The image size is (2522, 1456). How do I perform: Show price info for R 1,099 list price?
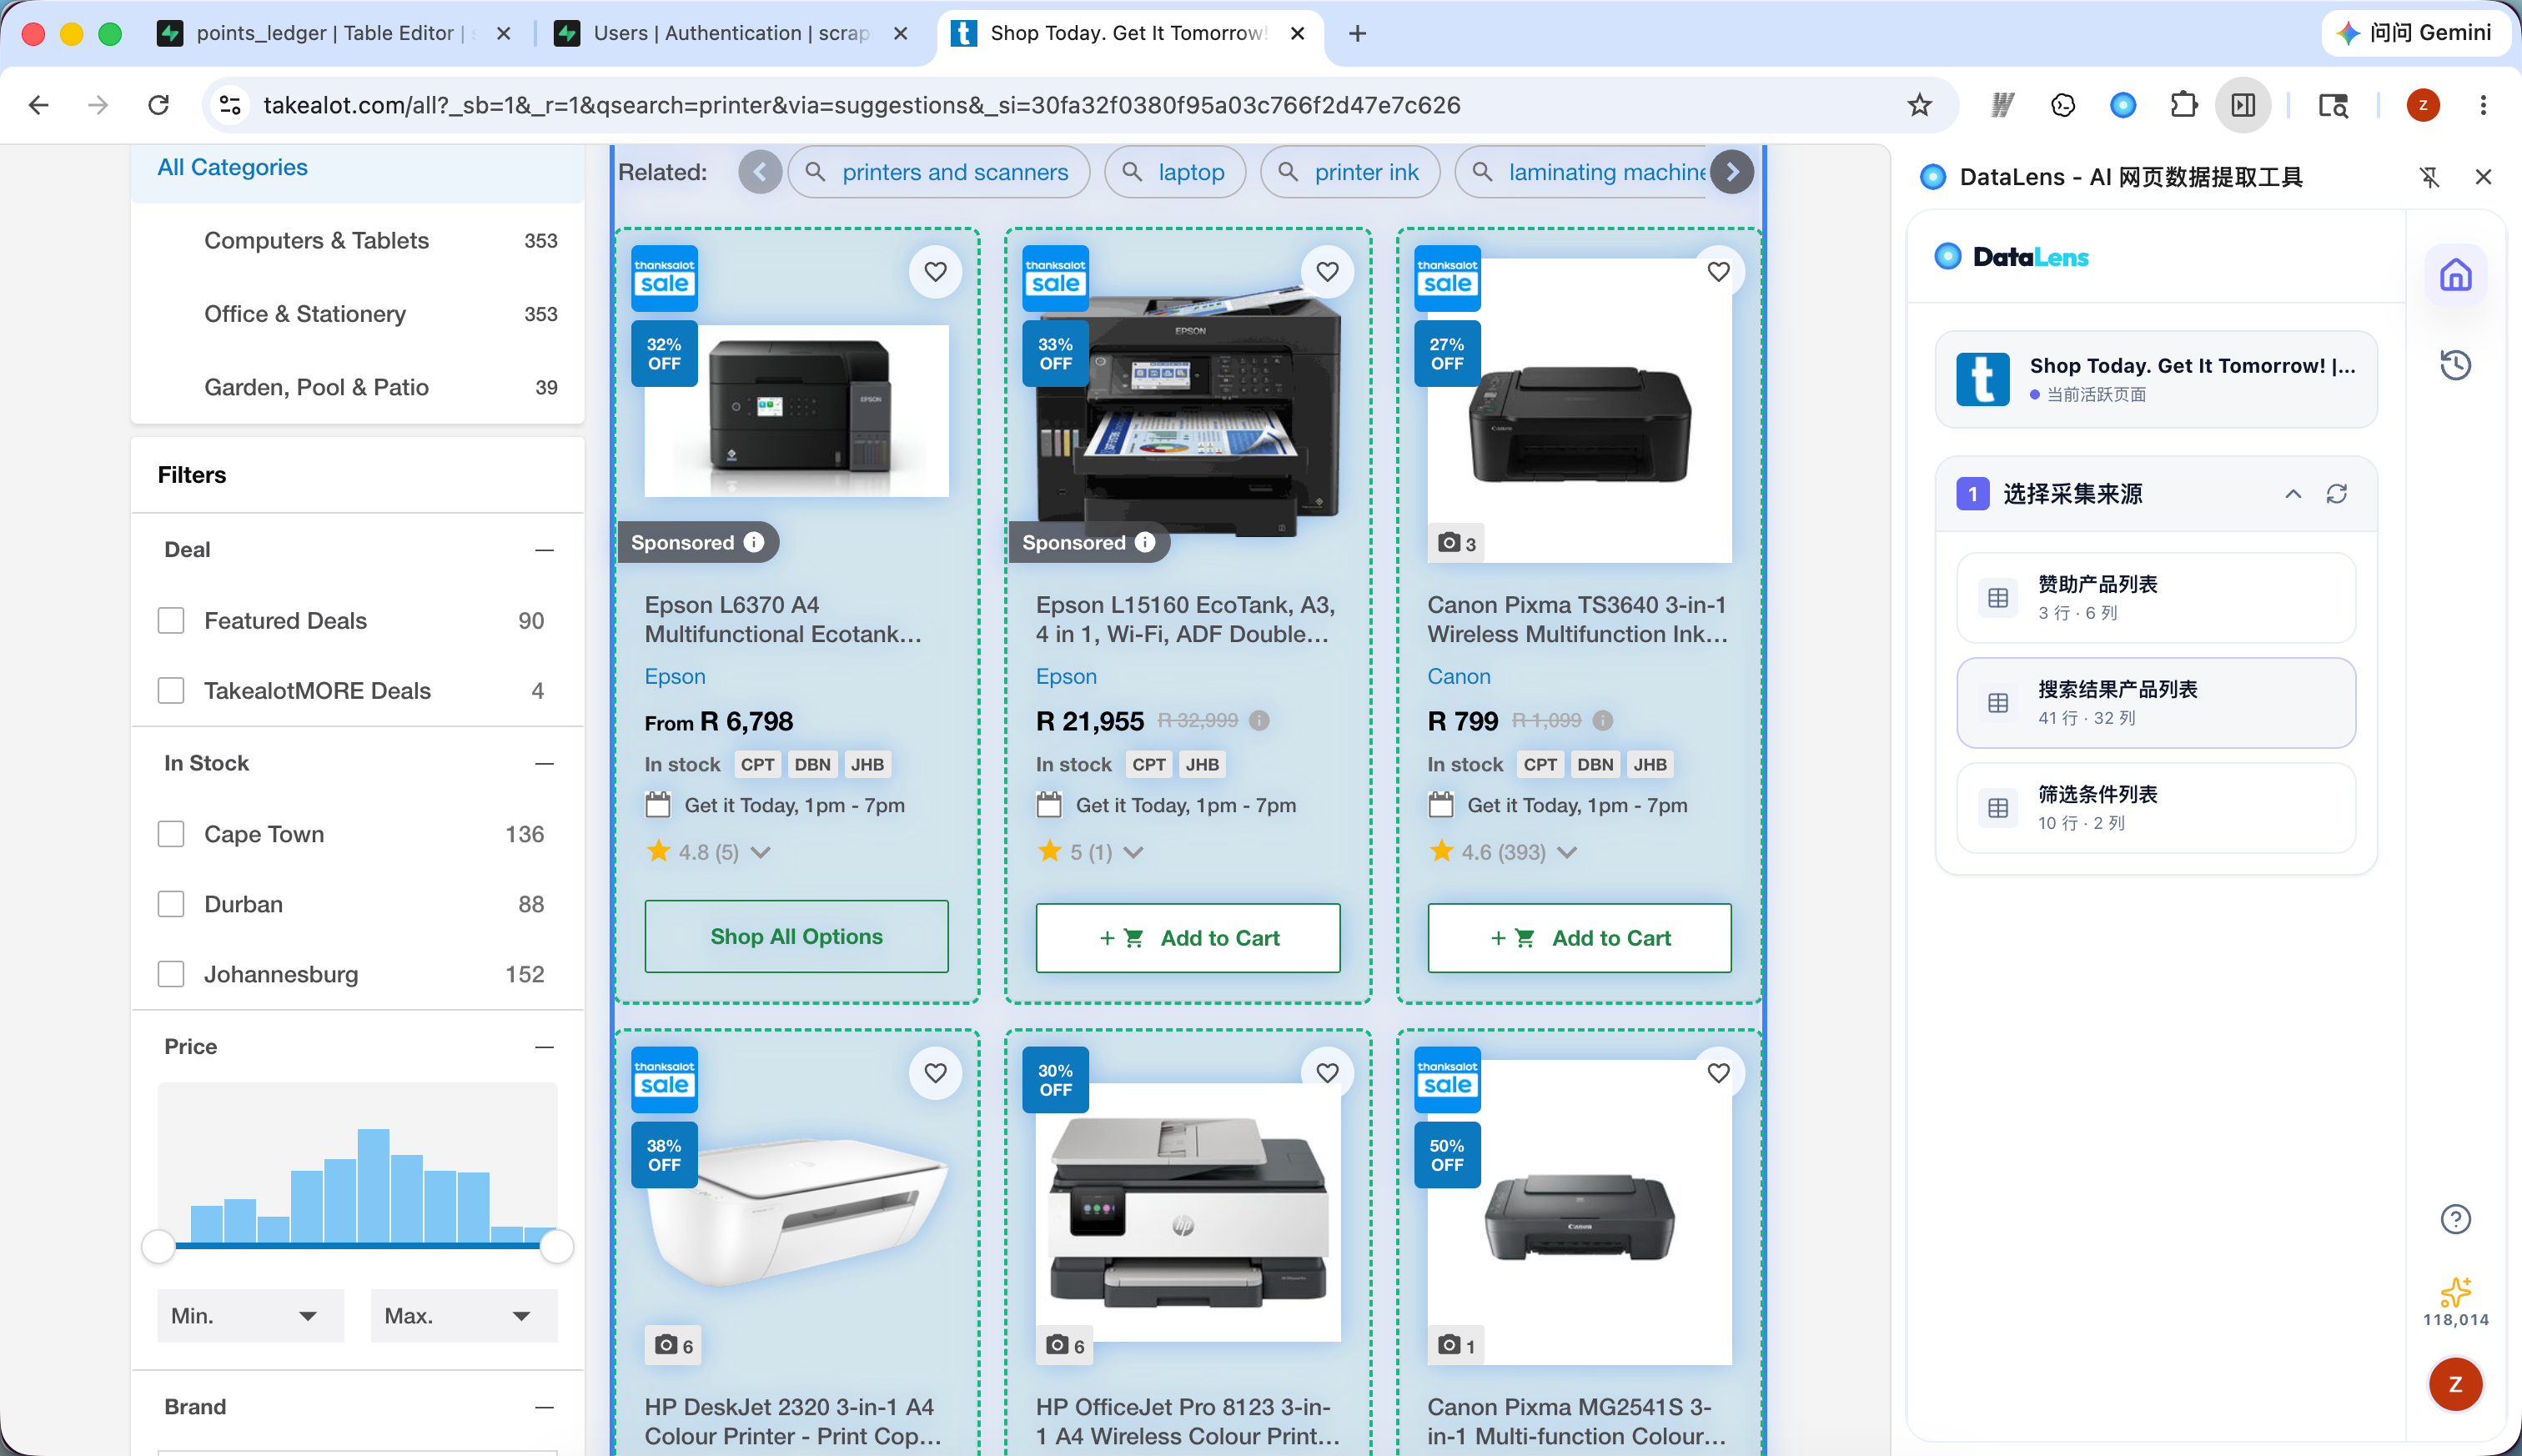coord(1602,720)
